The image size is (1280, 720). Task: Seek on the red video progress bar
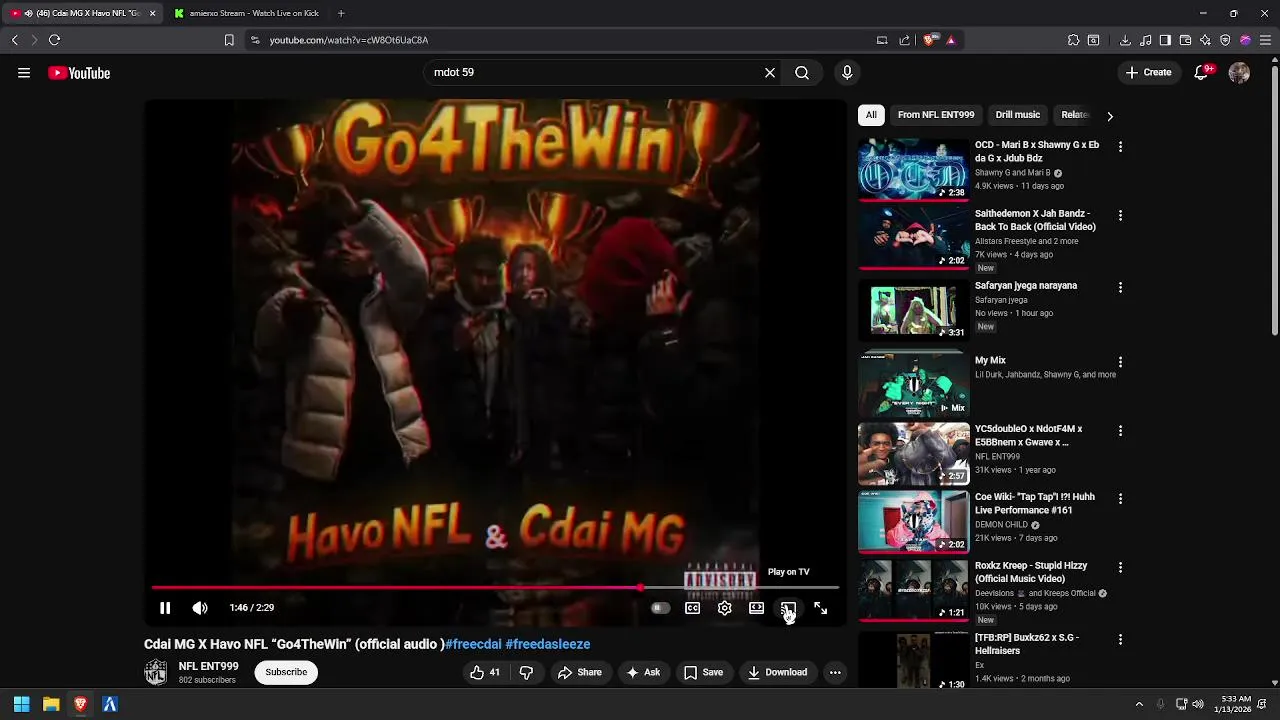coord(495,588)
